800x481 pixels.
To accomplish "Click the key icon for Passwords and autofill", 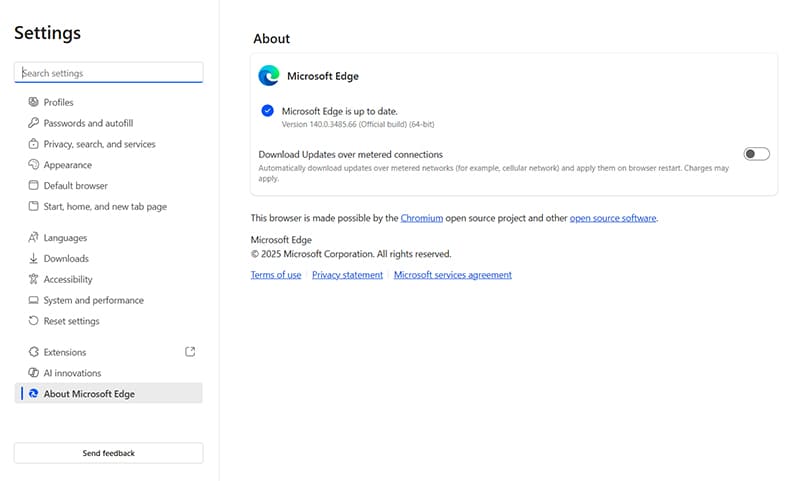I will click(x=33, y=123).
